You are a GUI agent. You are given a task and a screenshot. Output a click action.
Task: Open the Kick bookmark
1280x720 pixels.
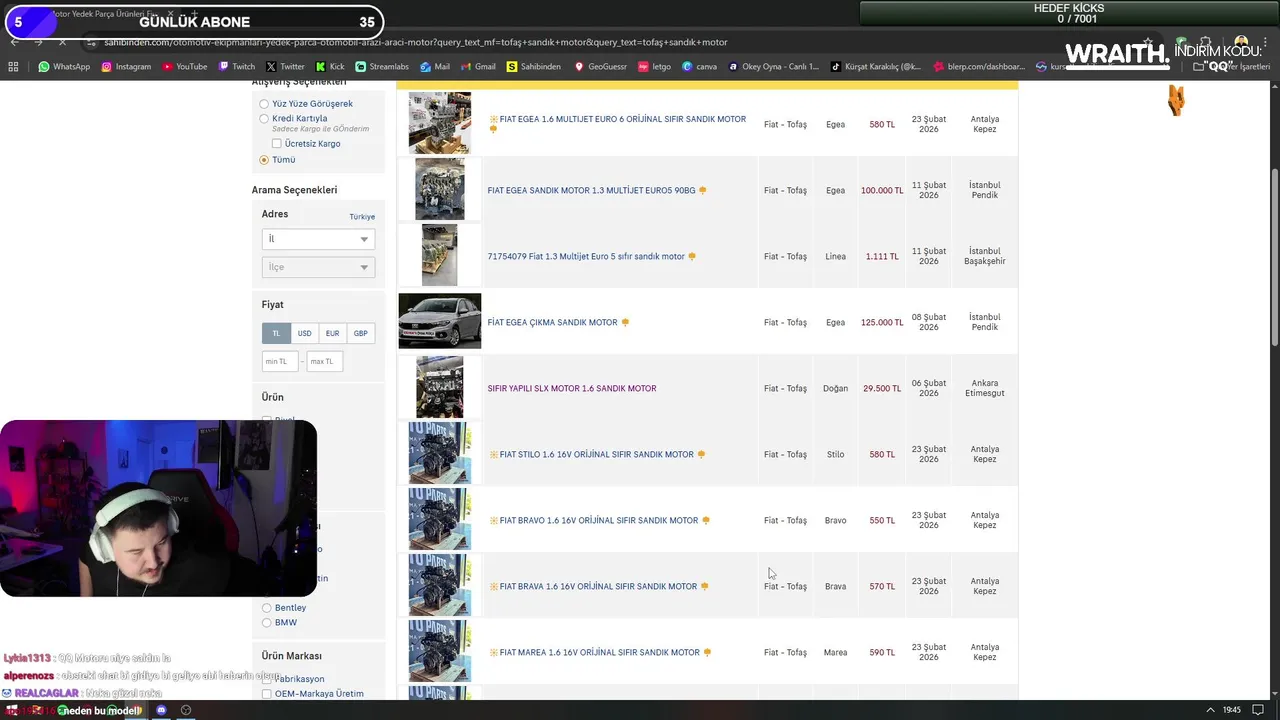pyautogui.click(x=329, y=67)
